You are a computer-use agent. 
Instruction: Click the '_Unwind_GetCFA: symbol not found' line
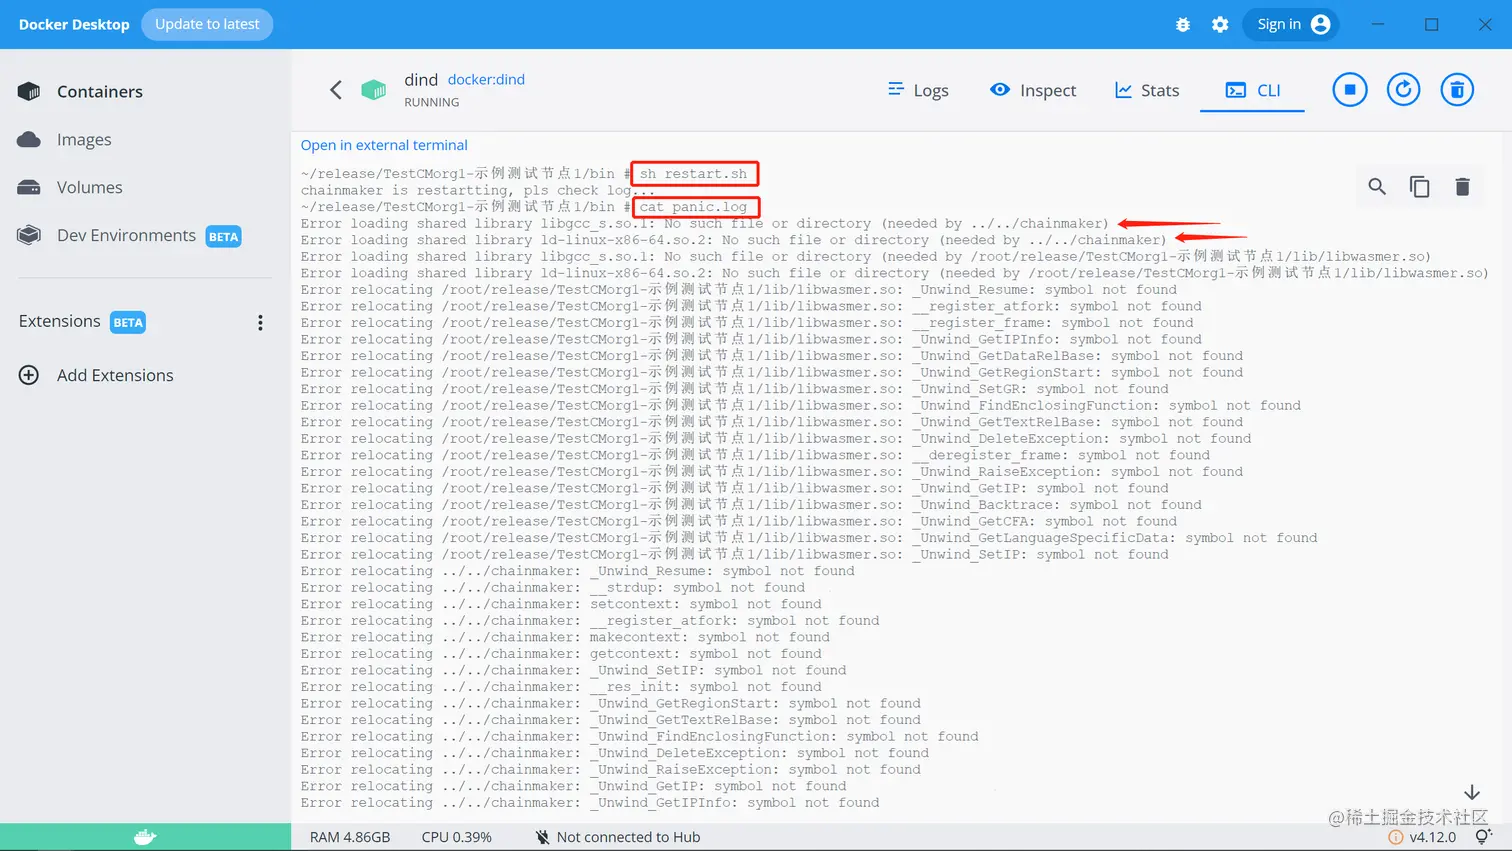[x=738, y=521]
